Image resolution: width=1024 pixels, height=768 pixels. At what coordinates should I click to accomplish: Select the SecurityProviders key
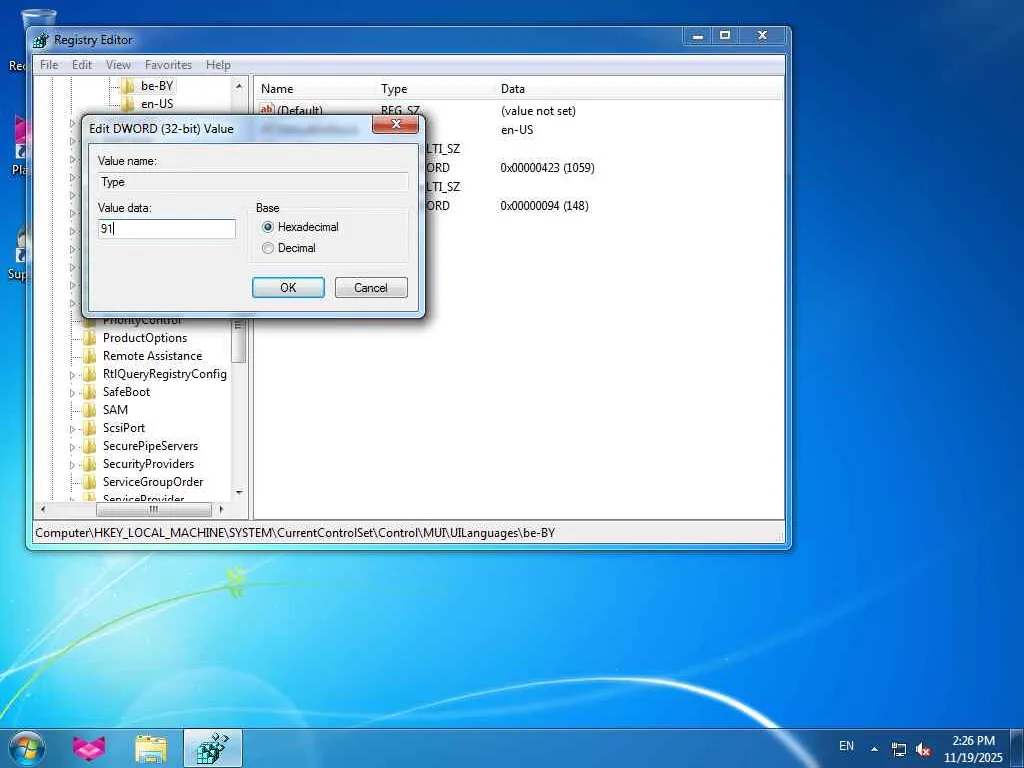click(148, 464)
